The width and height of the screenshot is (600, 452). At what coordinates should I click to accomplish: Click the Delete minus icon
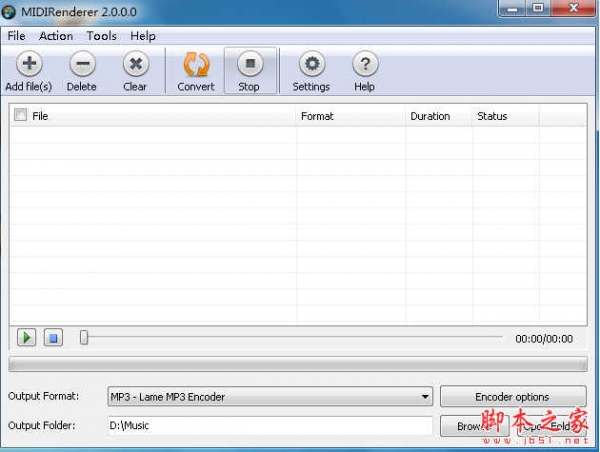(82, 64)
